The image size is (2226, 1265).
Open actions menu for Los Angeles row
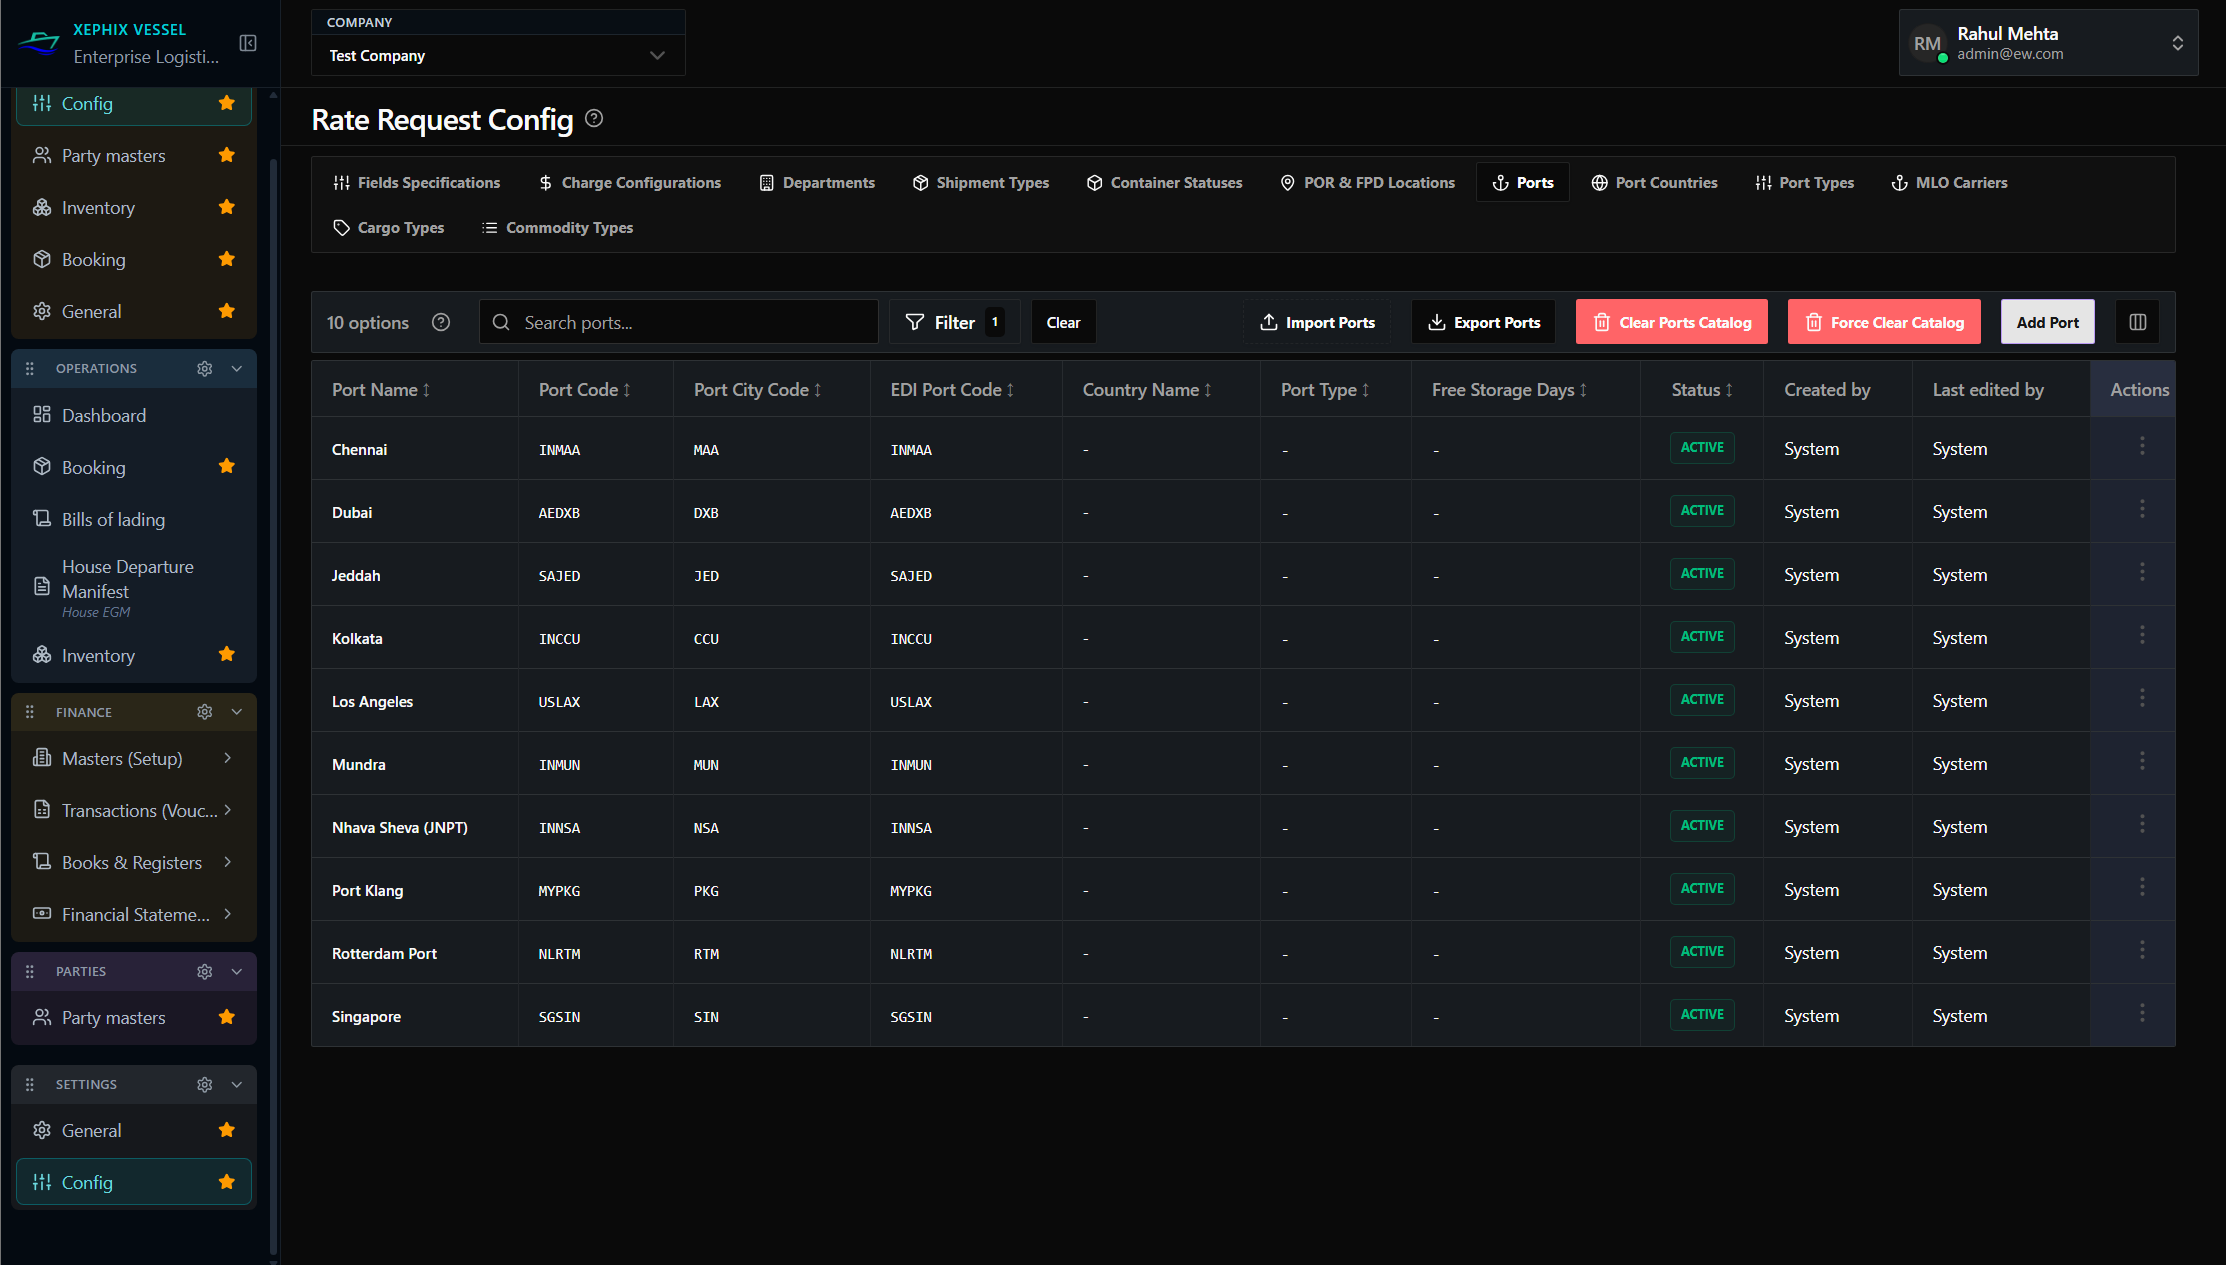[2142, 698]
